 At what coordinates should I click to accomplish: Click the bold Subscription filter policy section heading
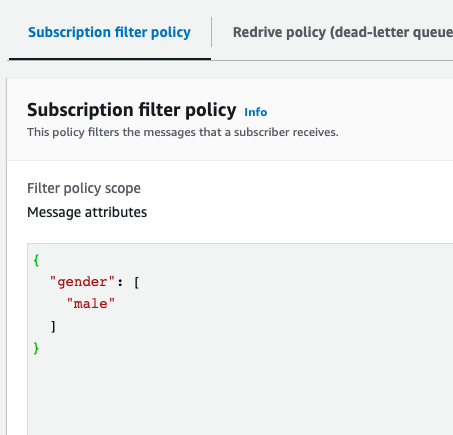(x=132, y=110)
